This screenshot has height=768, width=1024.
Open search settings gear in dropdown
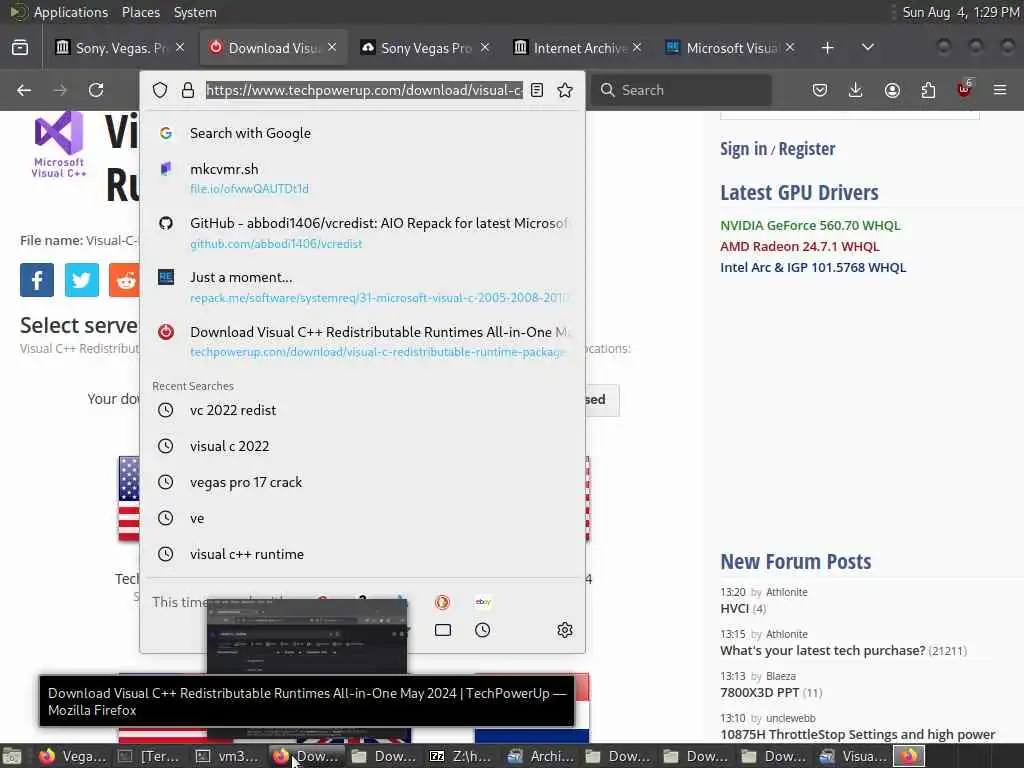point(565,630)
